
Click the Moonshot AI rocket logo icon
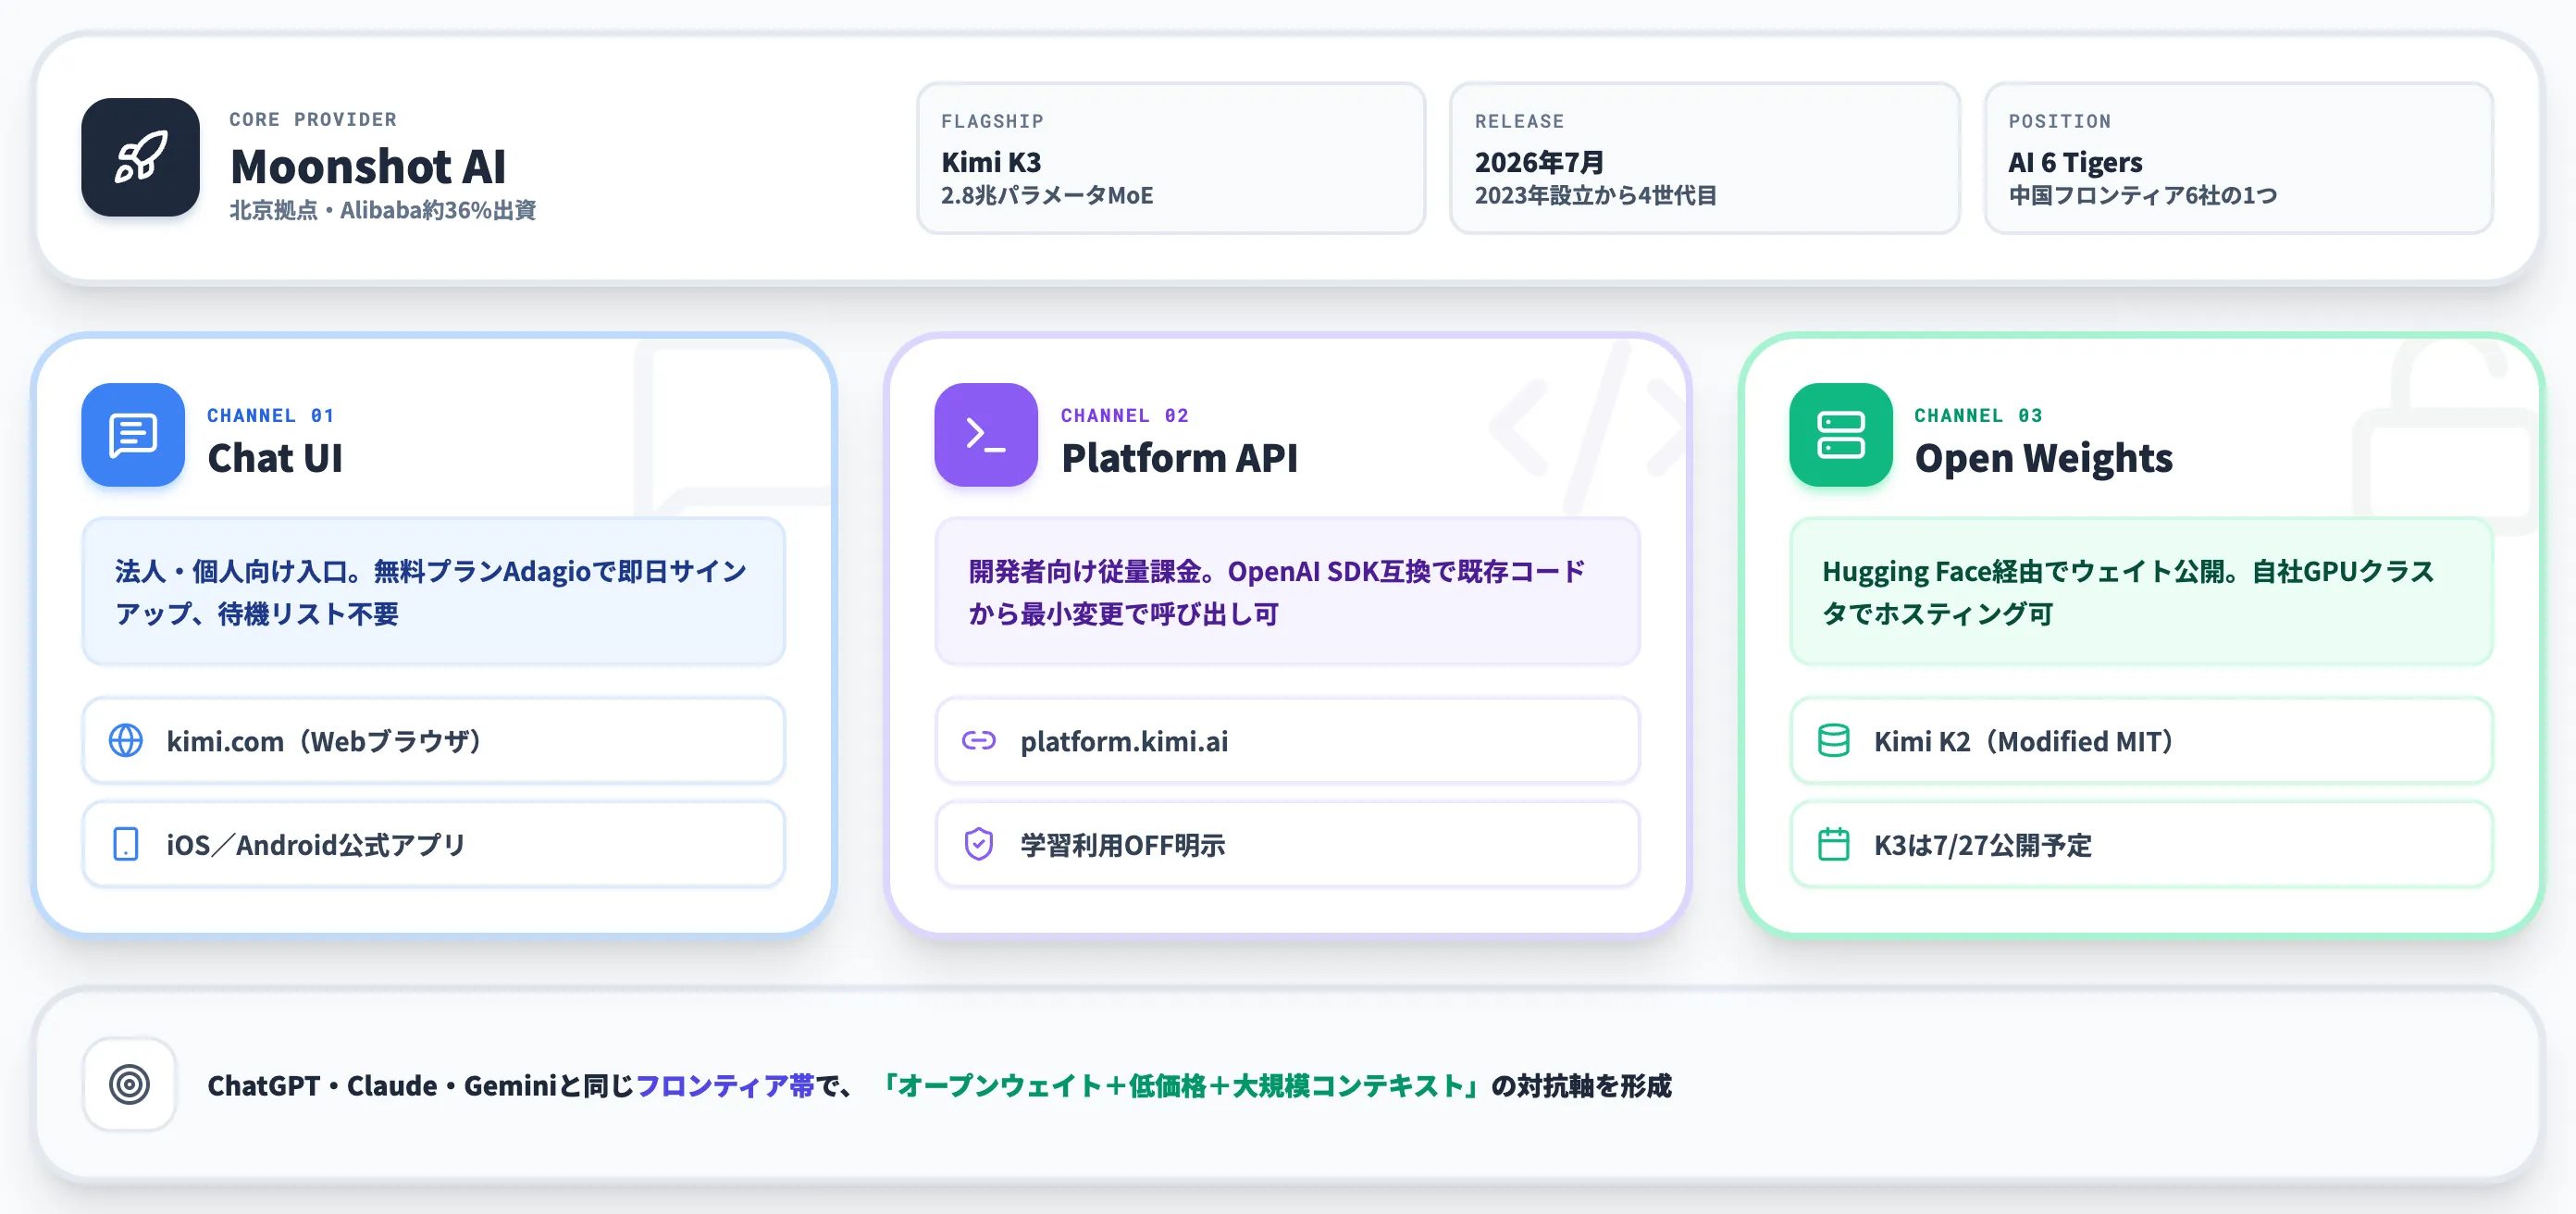[140, 157]
